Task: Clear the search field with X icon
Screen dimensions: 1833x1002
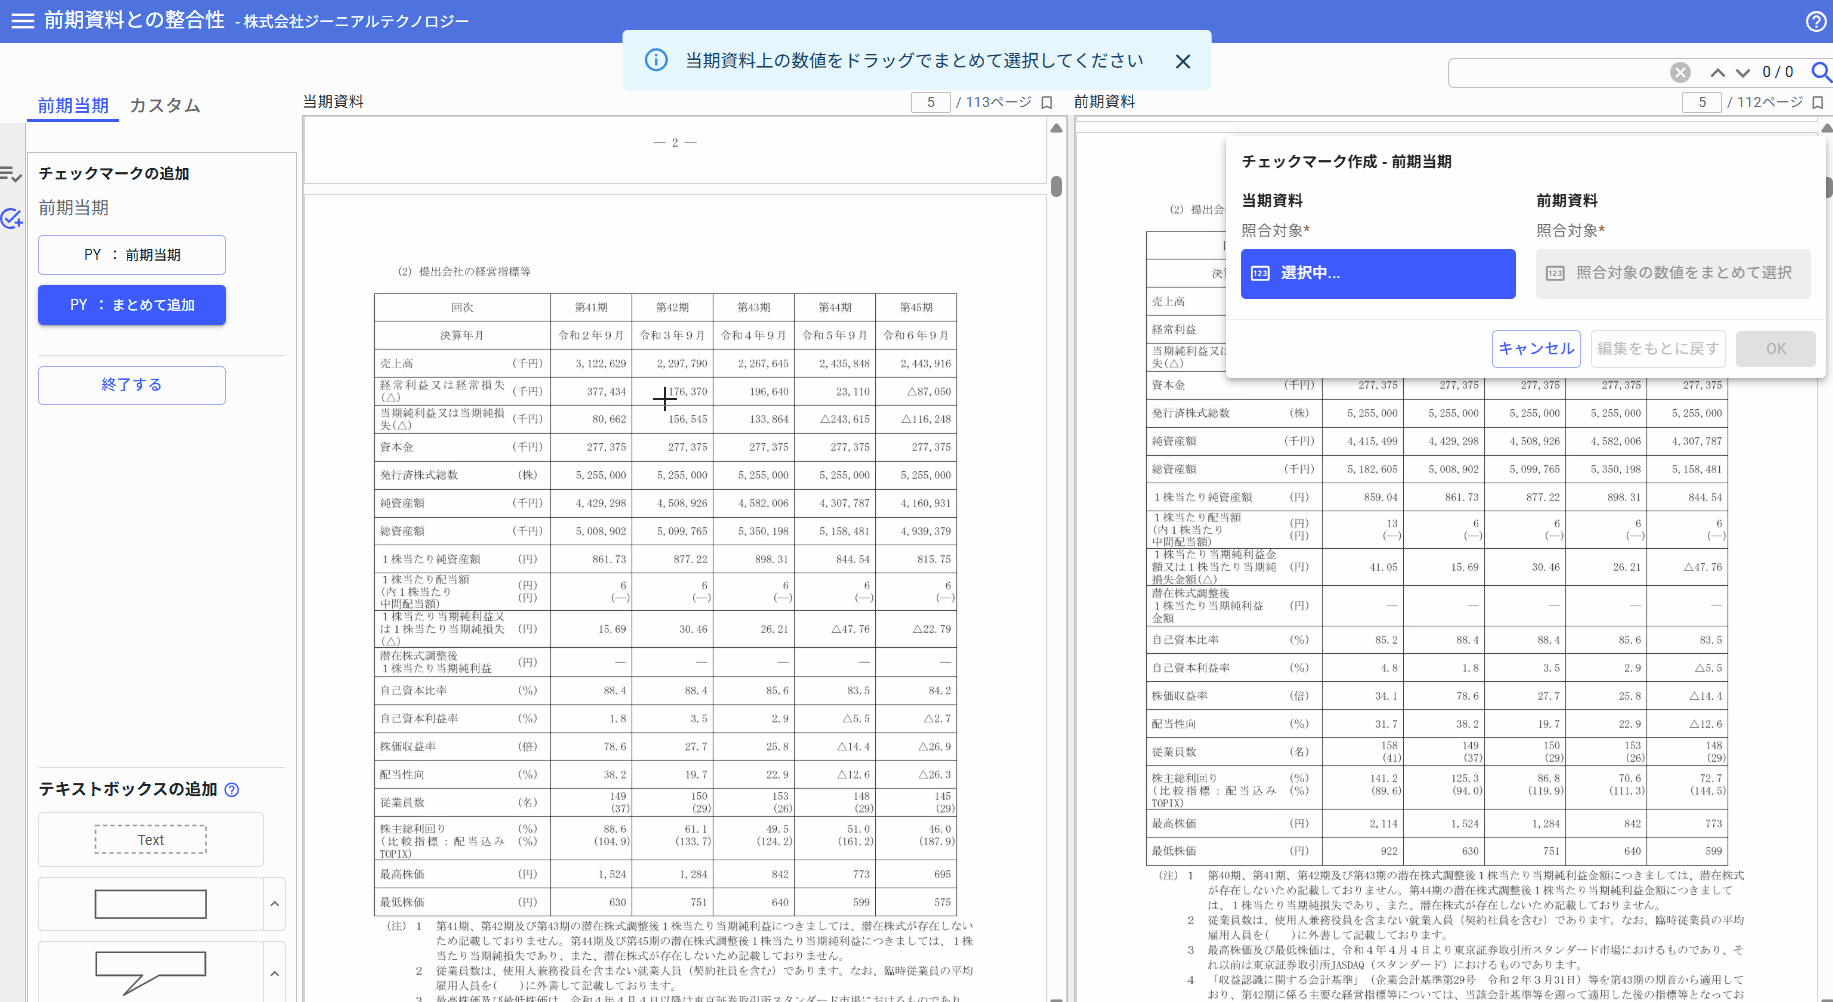Action: [x=1680, y=72]
